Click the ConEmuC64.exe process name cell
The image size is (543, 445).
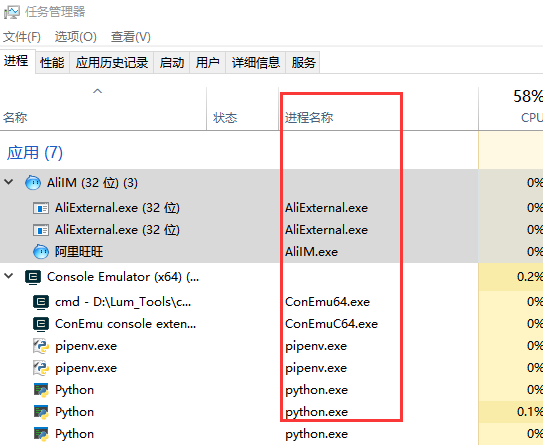331,324
